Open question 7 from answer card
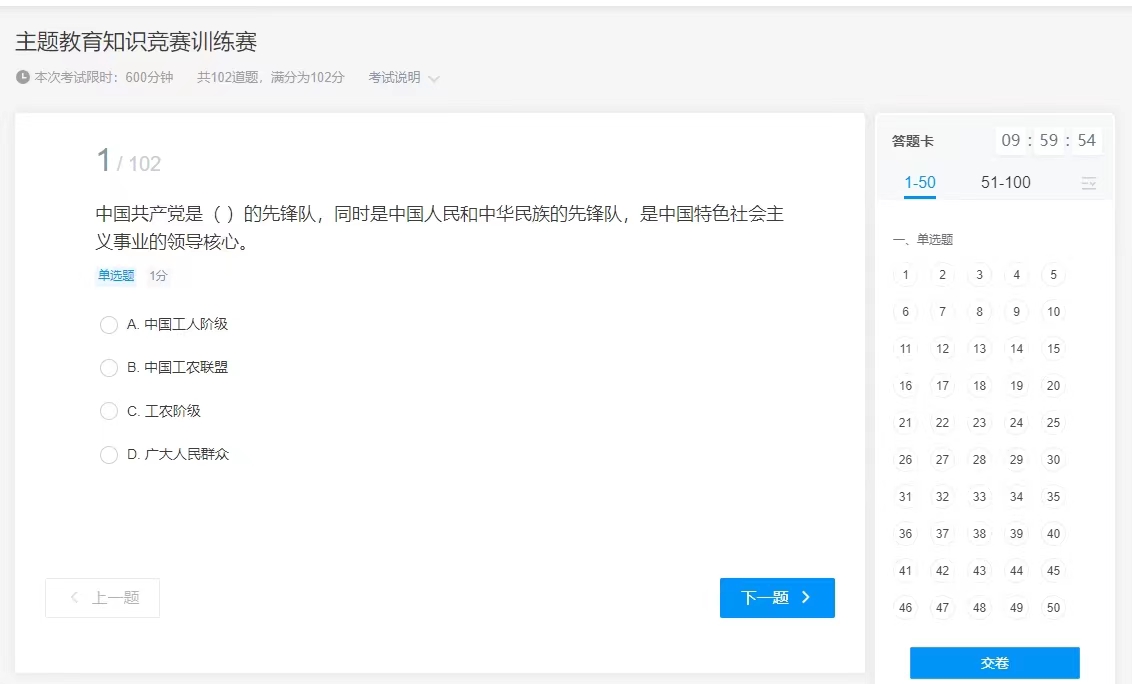Viewport: 1132px width, 684px height. click(942, 311)
